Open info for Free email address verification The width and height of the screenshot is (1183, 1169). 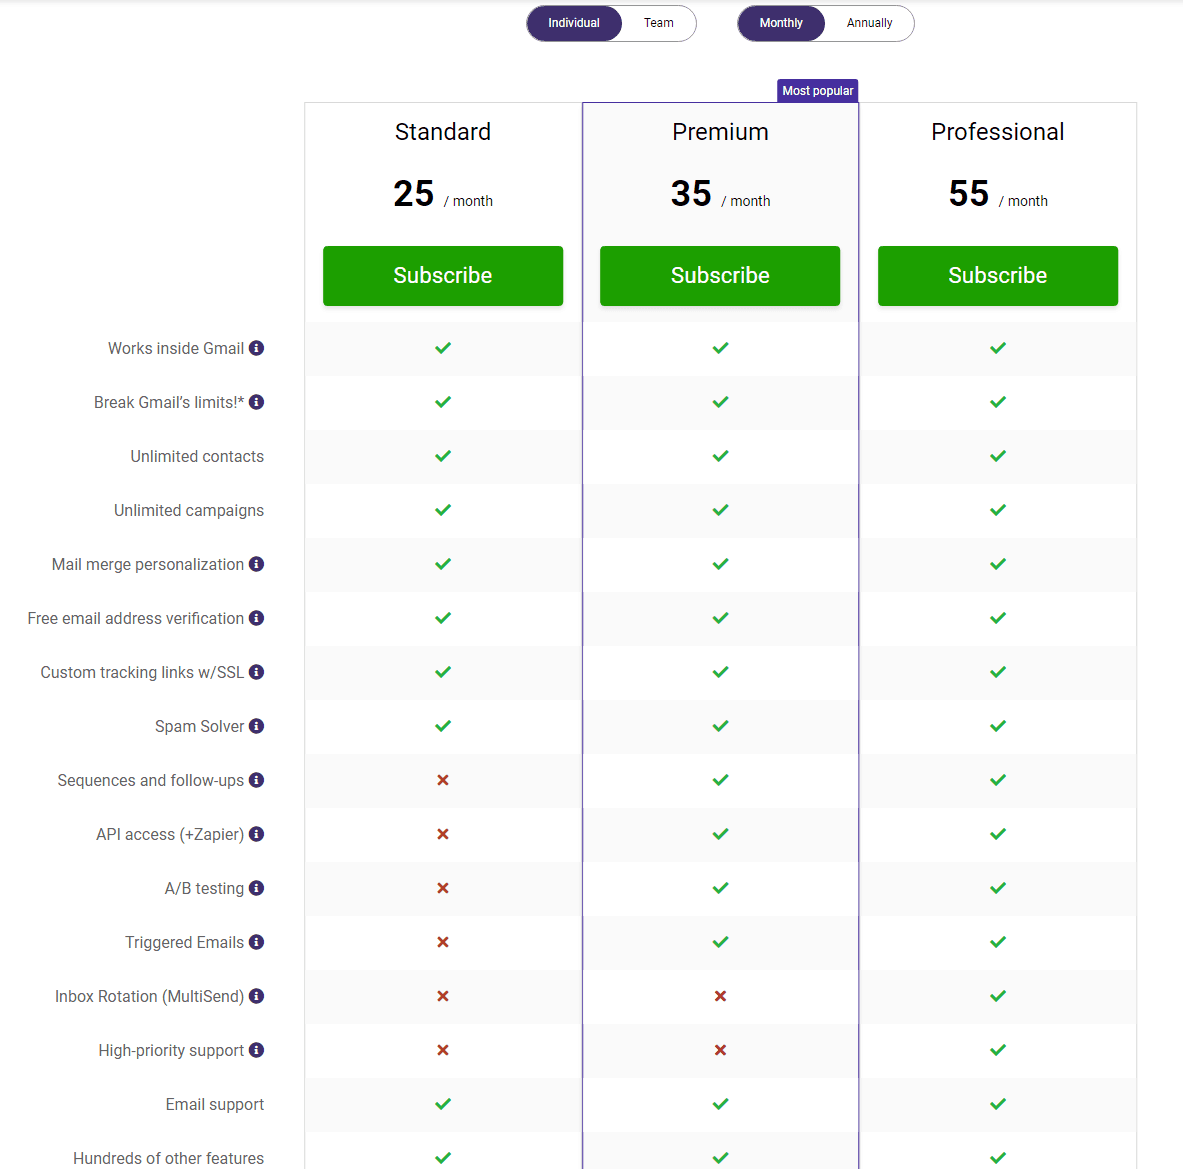tap(257, 618)
